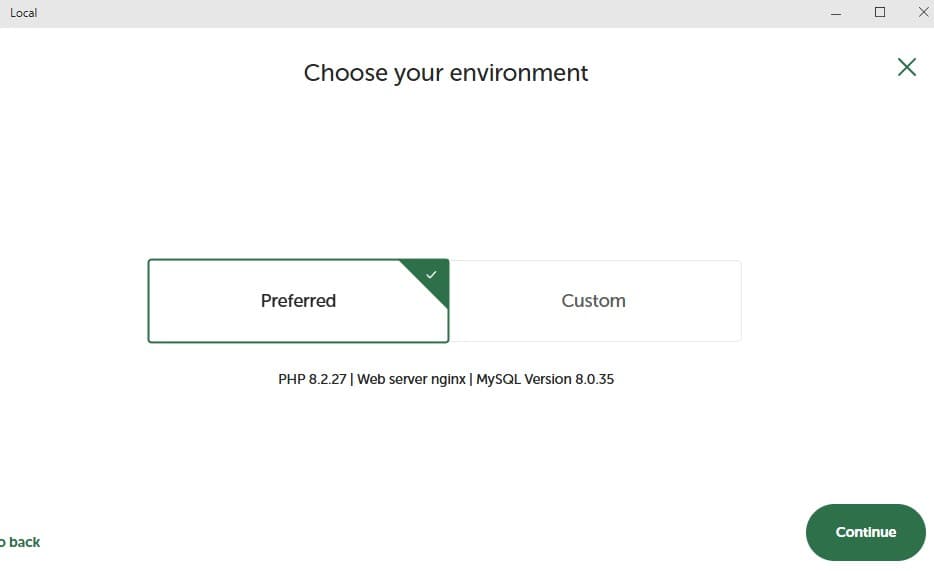Go back to the previous step
This screenshot has height=571, width=934.
pos(21,542)
